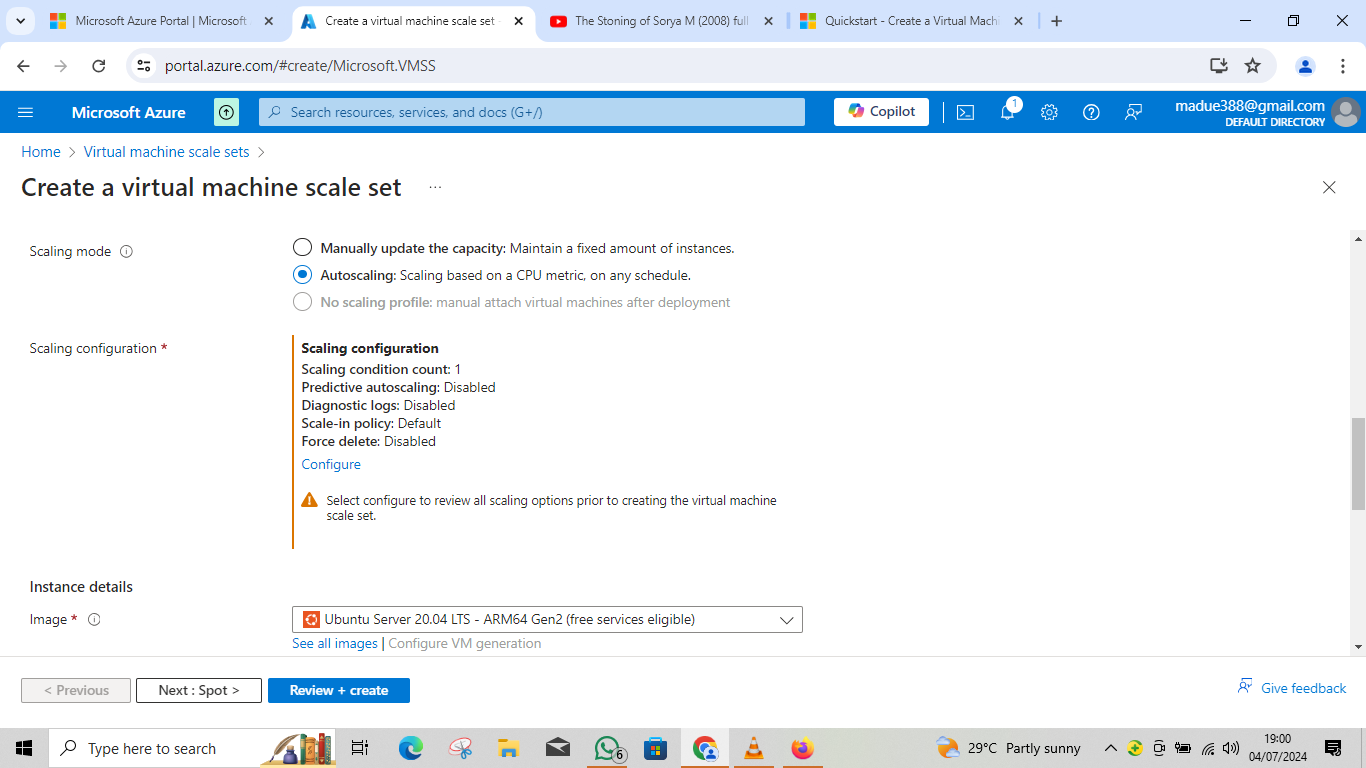The height and width of the screenshot is (768, 1366).
Task: Click Review + create button
Action: click(339, 691)
